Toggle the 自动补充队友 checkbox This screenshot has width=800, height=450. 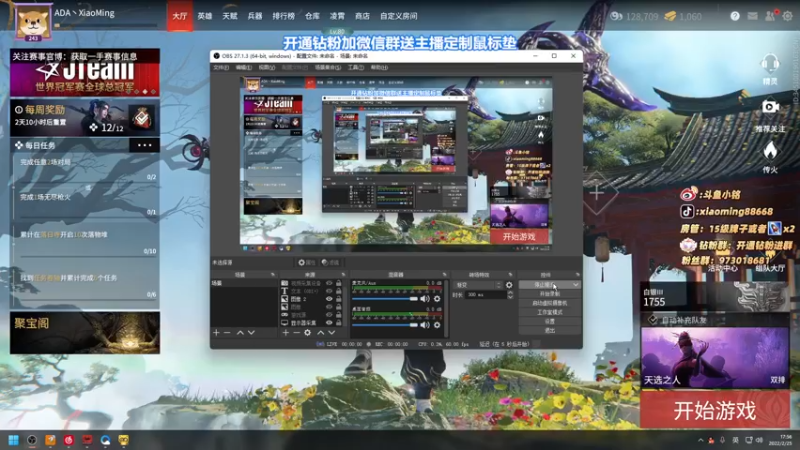click(653, 320)
